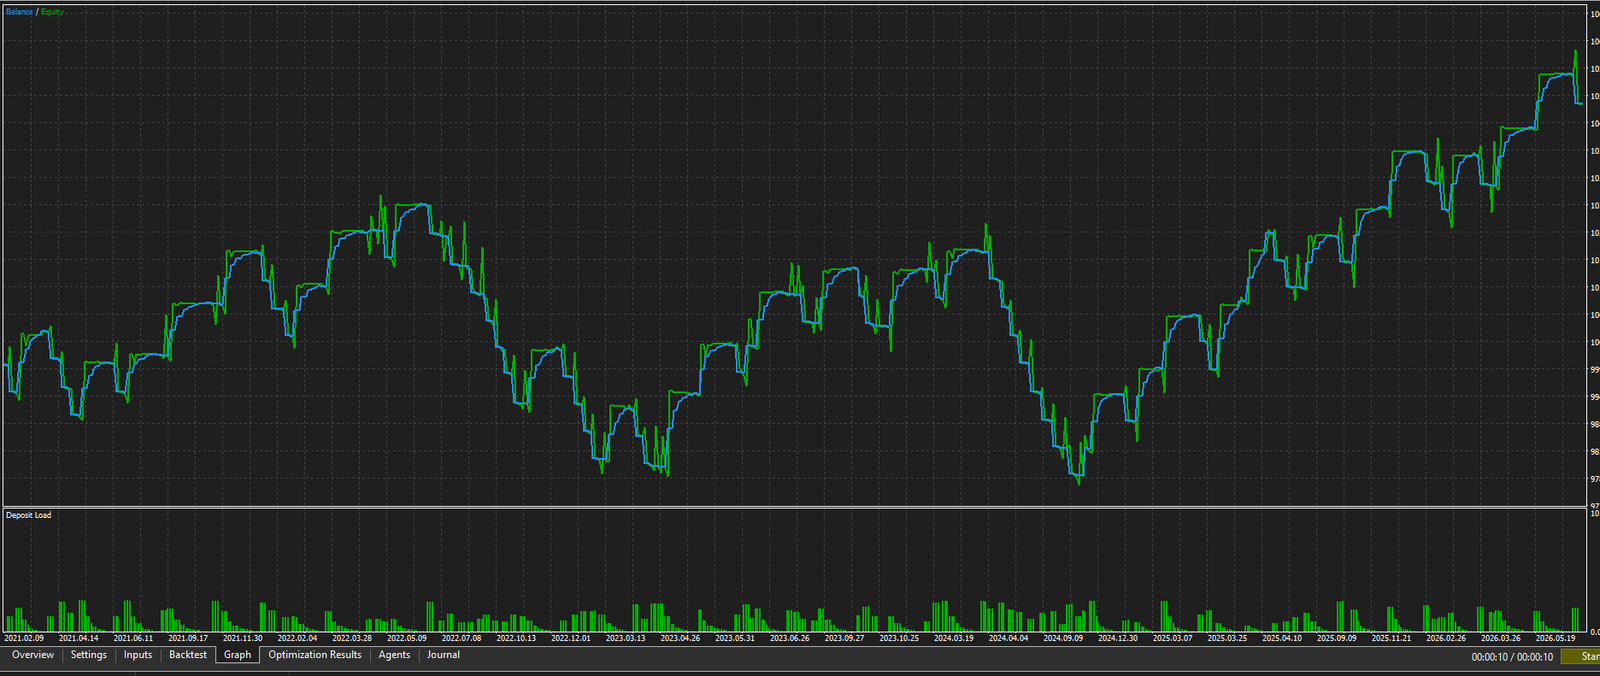1600x676 pixels.
Task: Switch to the Overview tab
Action: (33, 655)
